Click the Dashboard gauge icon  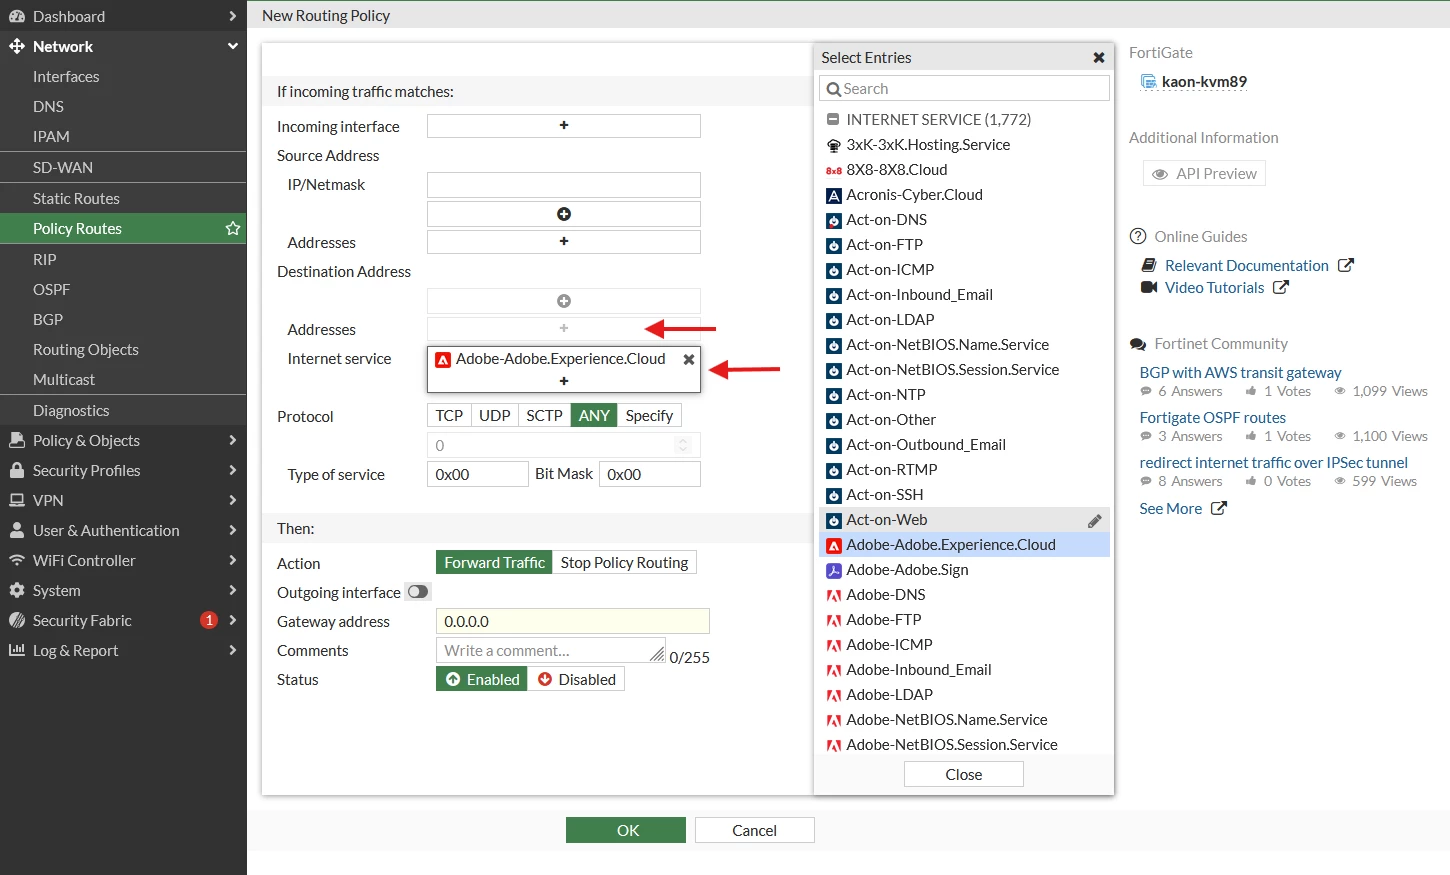17,16
